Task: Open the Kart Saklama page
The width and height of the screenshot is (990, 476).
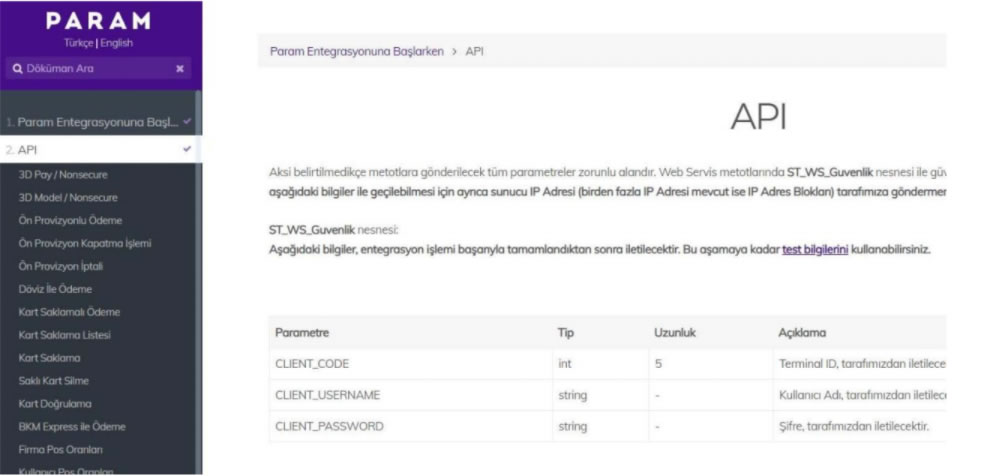Action: [50, 358]
